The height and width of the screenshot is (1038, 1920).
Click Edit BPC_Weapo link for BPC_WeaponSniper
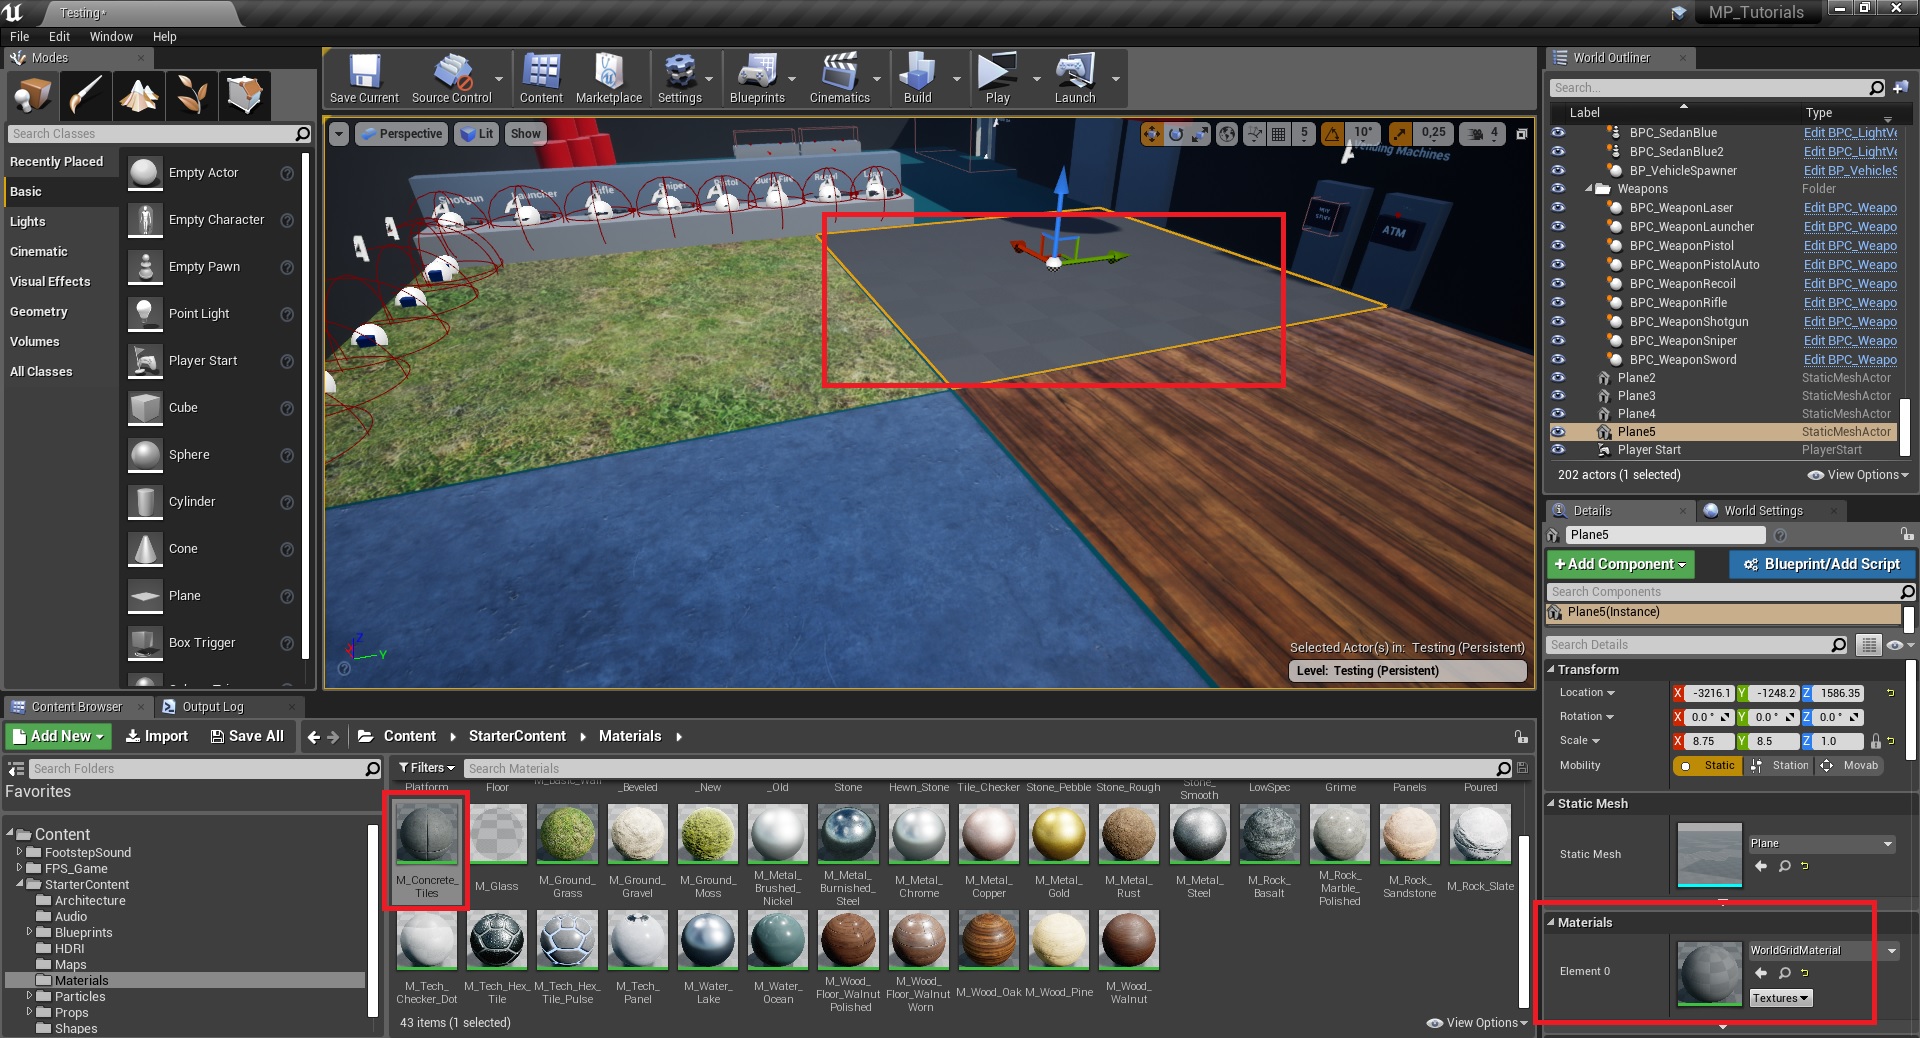click(x=1849, y=341)
